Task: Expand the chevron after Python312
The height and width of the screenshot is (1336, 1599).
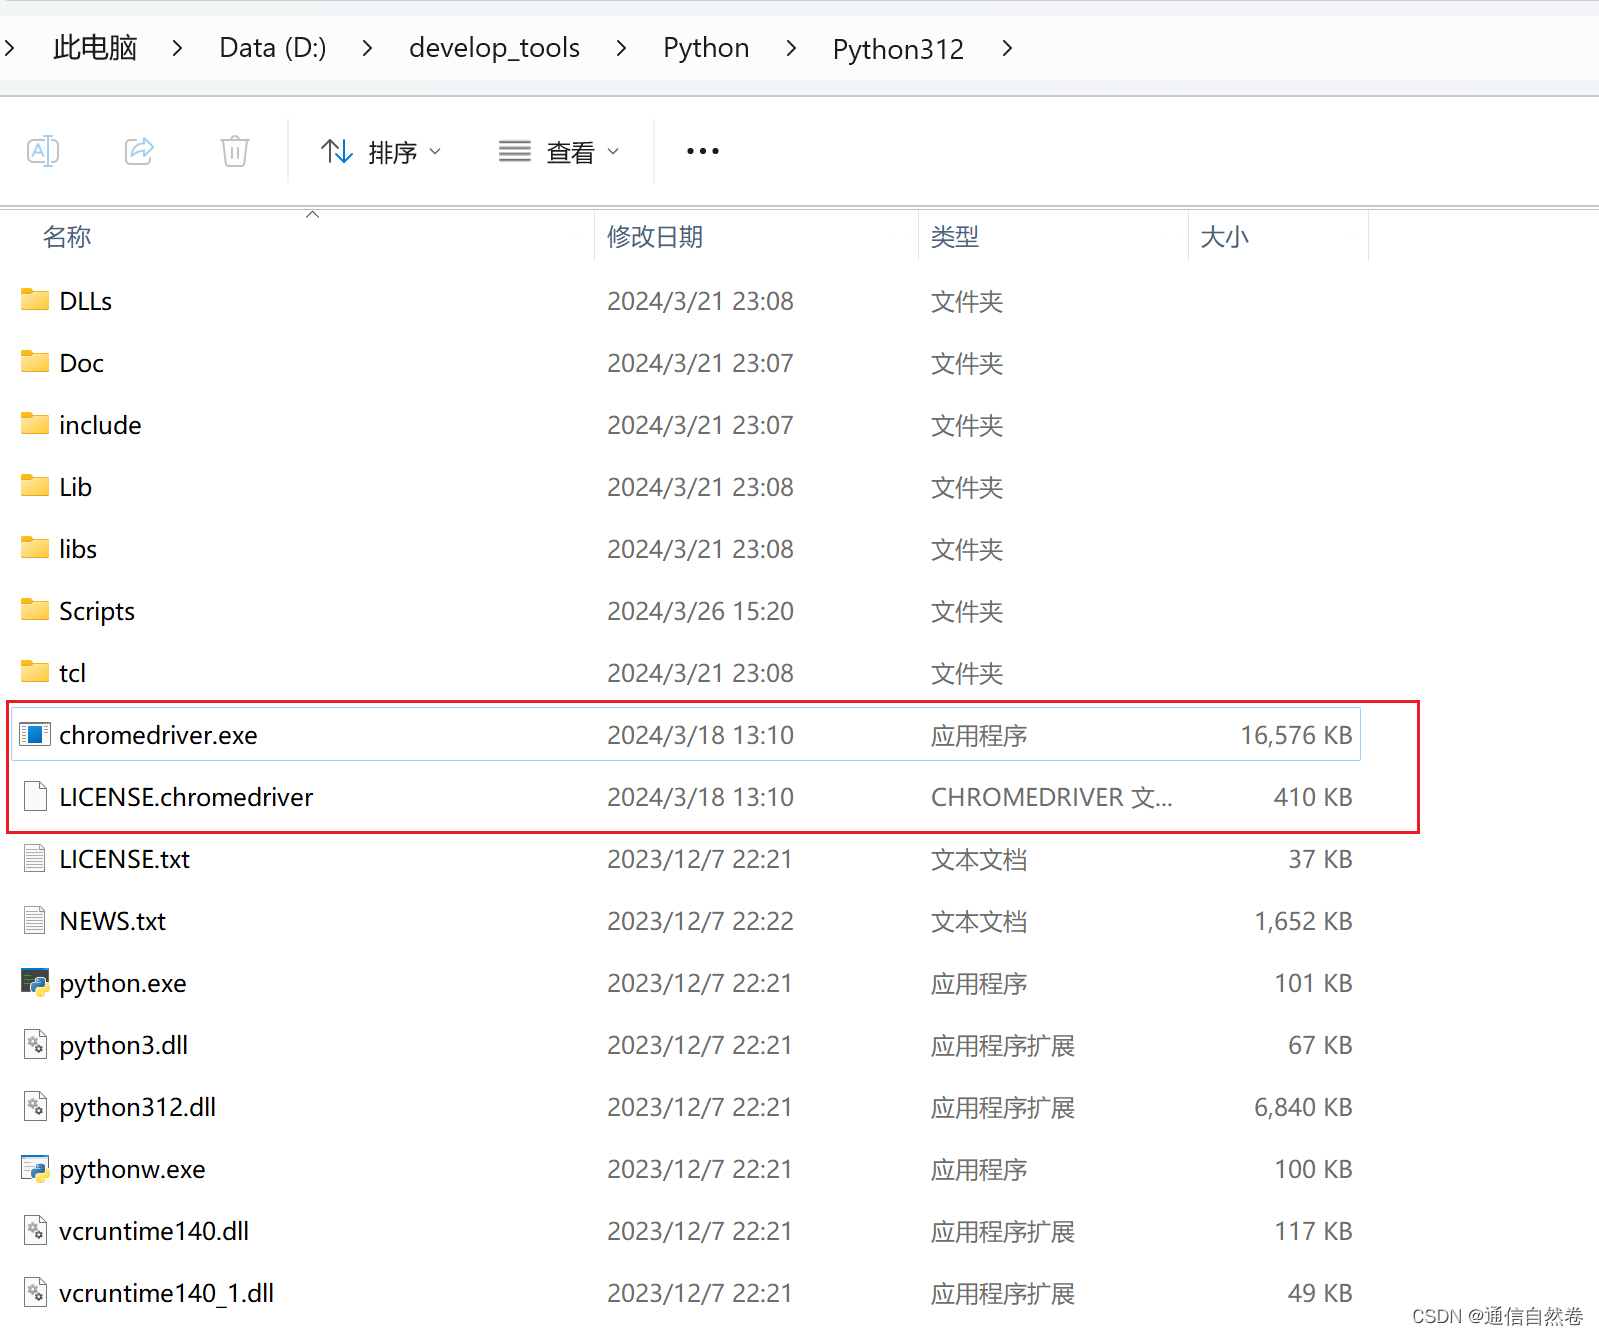Action: (x=1007, y=48)
